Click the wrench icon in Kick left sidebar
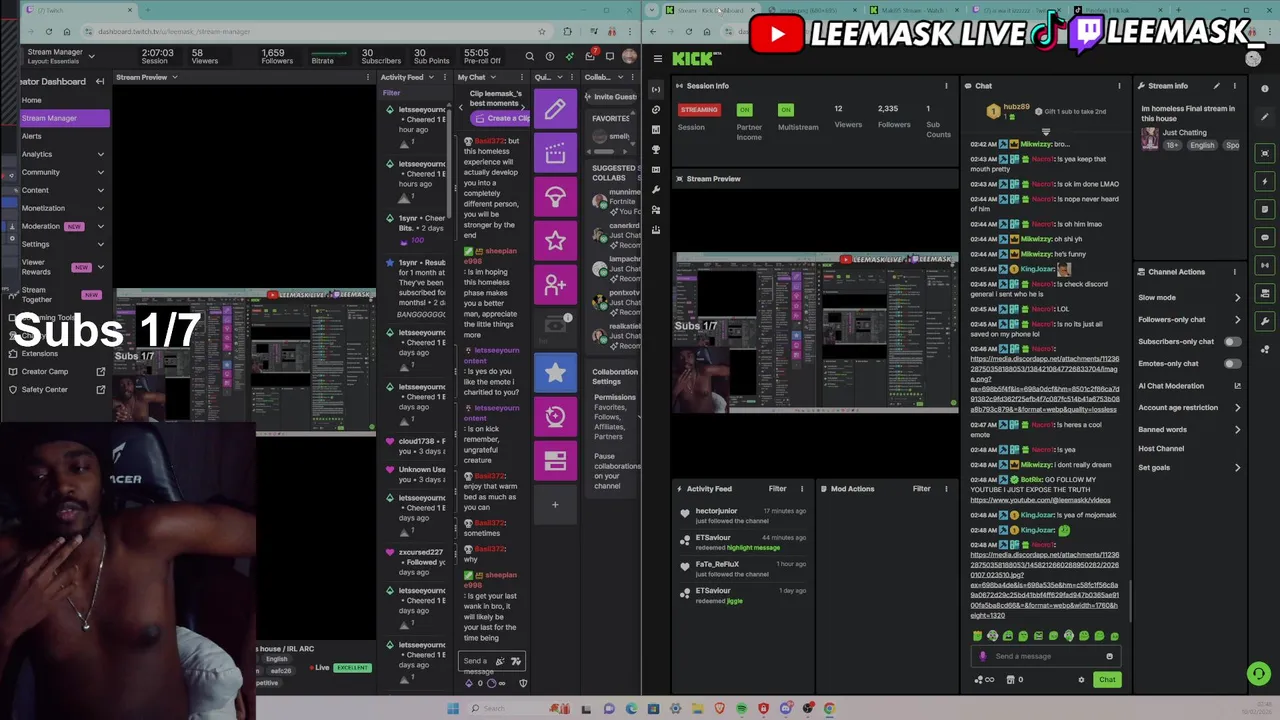The height and width of the screenshot is (720, 1280). click(656, 190)
